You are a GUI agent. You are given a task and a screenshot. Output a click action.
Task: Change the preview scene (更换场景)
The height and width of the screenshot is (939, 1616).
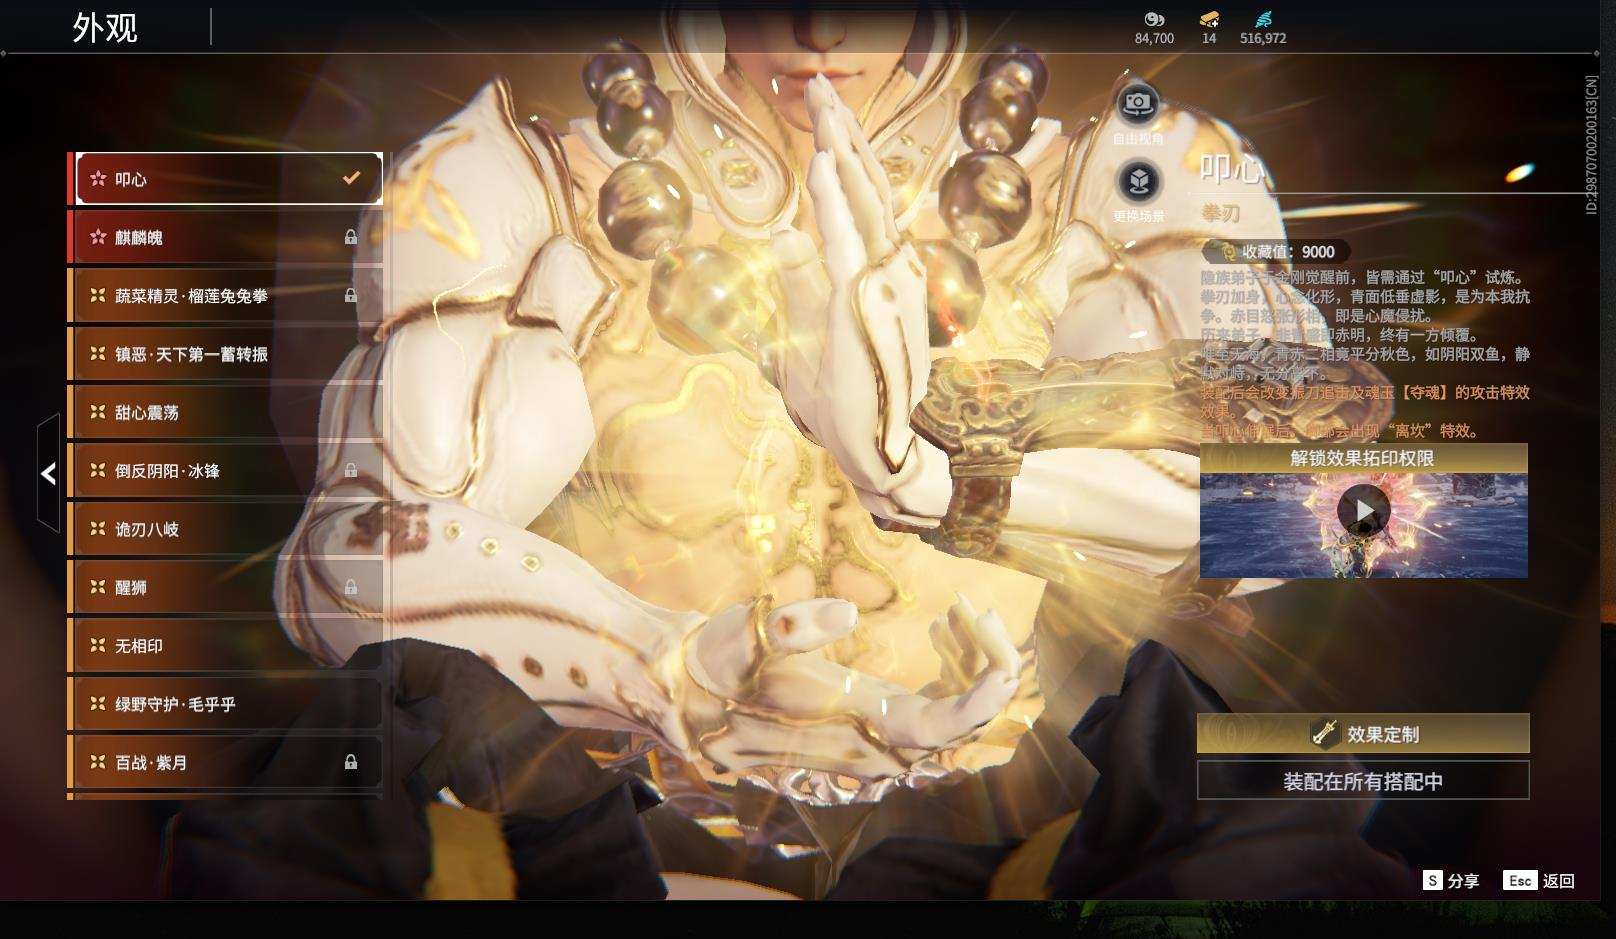(x=1138, y=182)
